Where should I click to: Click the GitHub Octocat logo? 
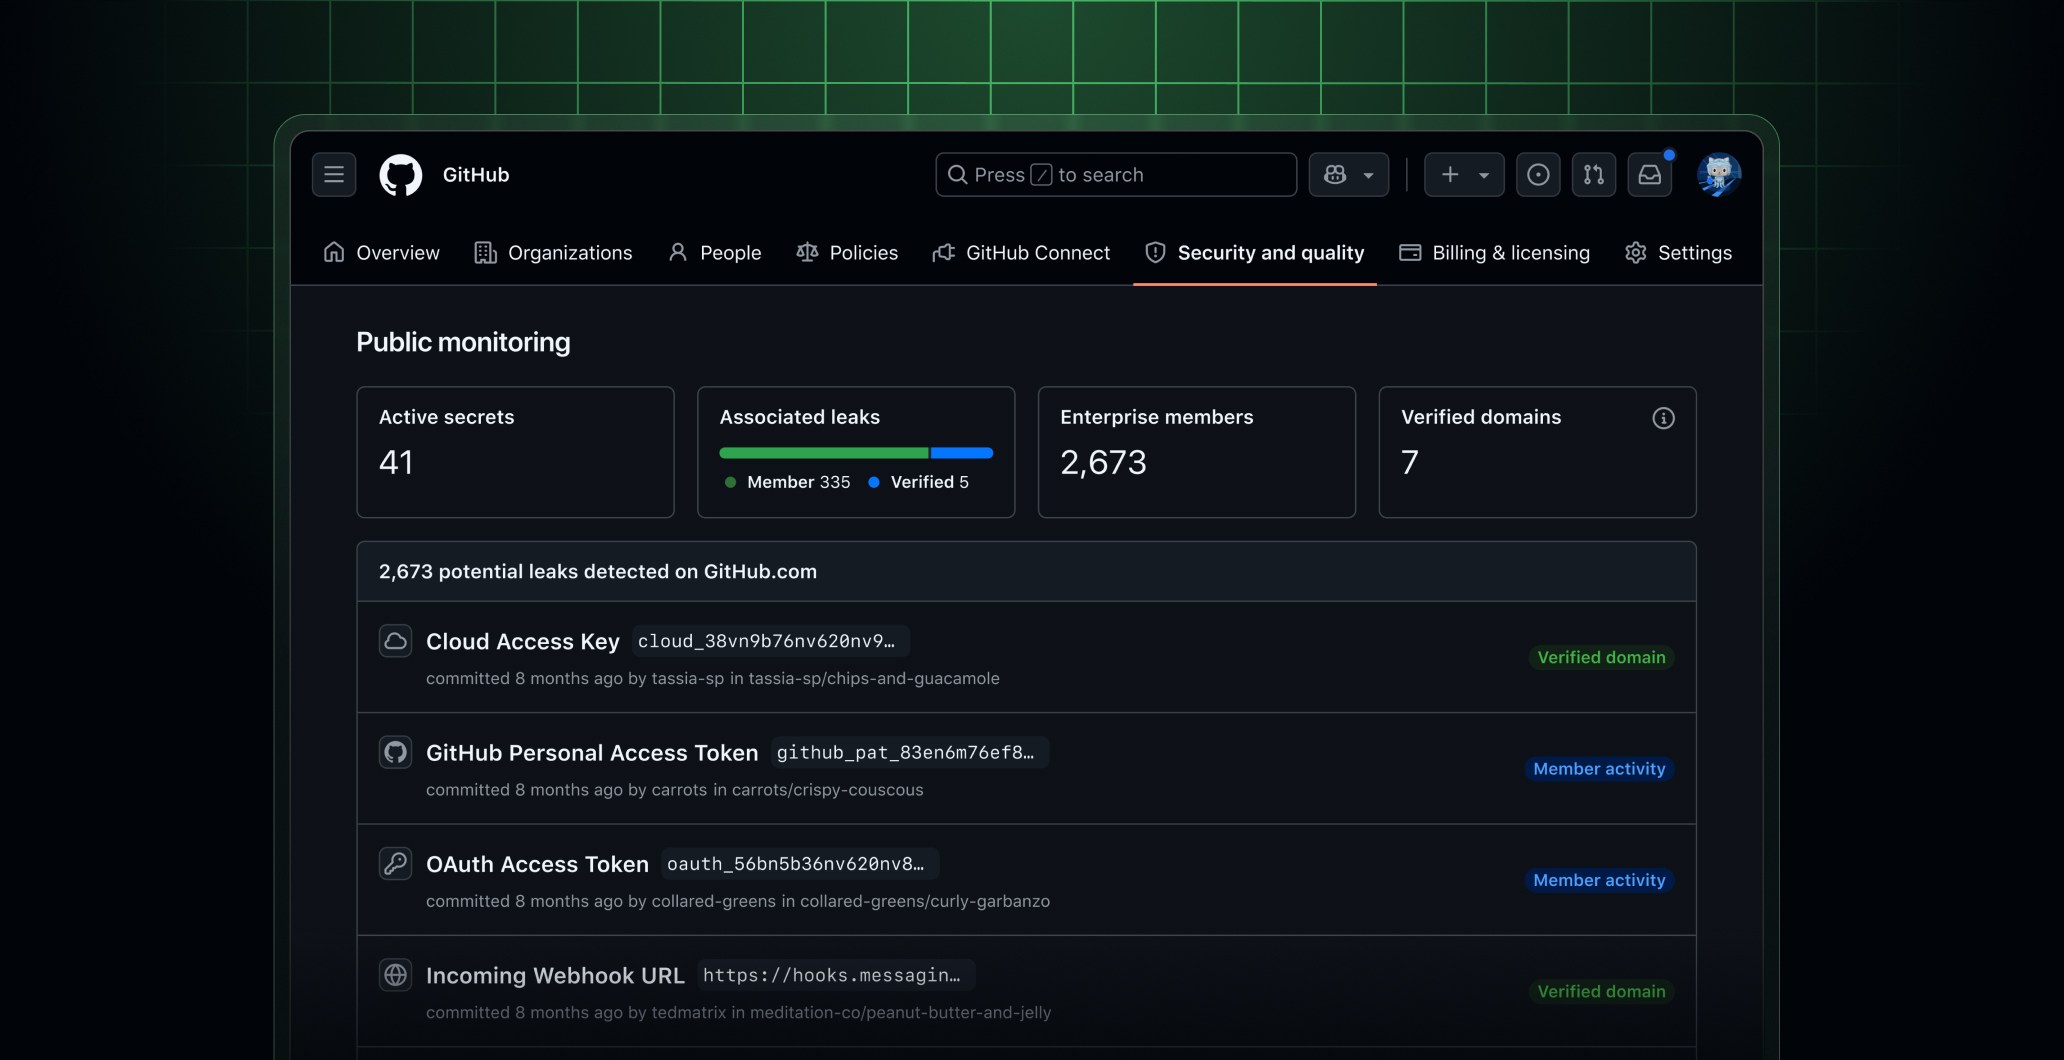pos(400,175)
